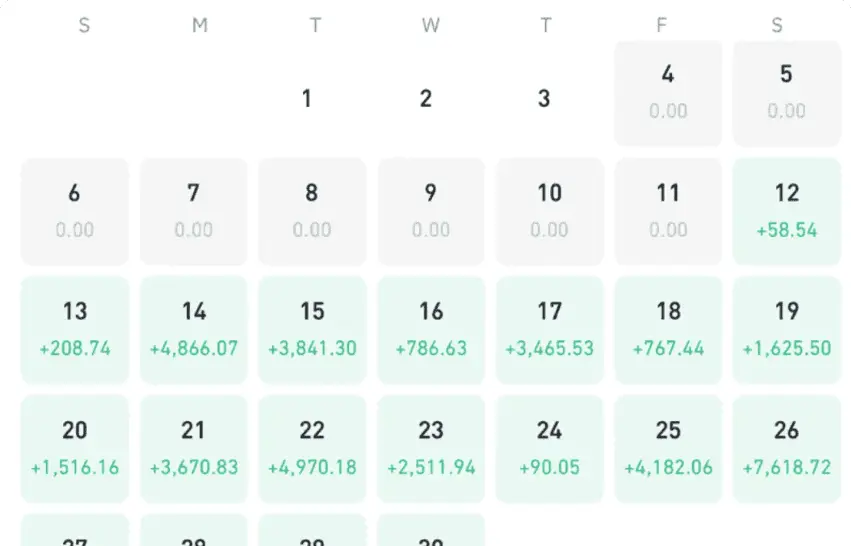
Task: Select day 17 with +3,465.53
Action: pos(549,330)
